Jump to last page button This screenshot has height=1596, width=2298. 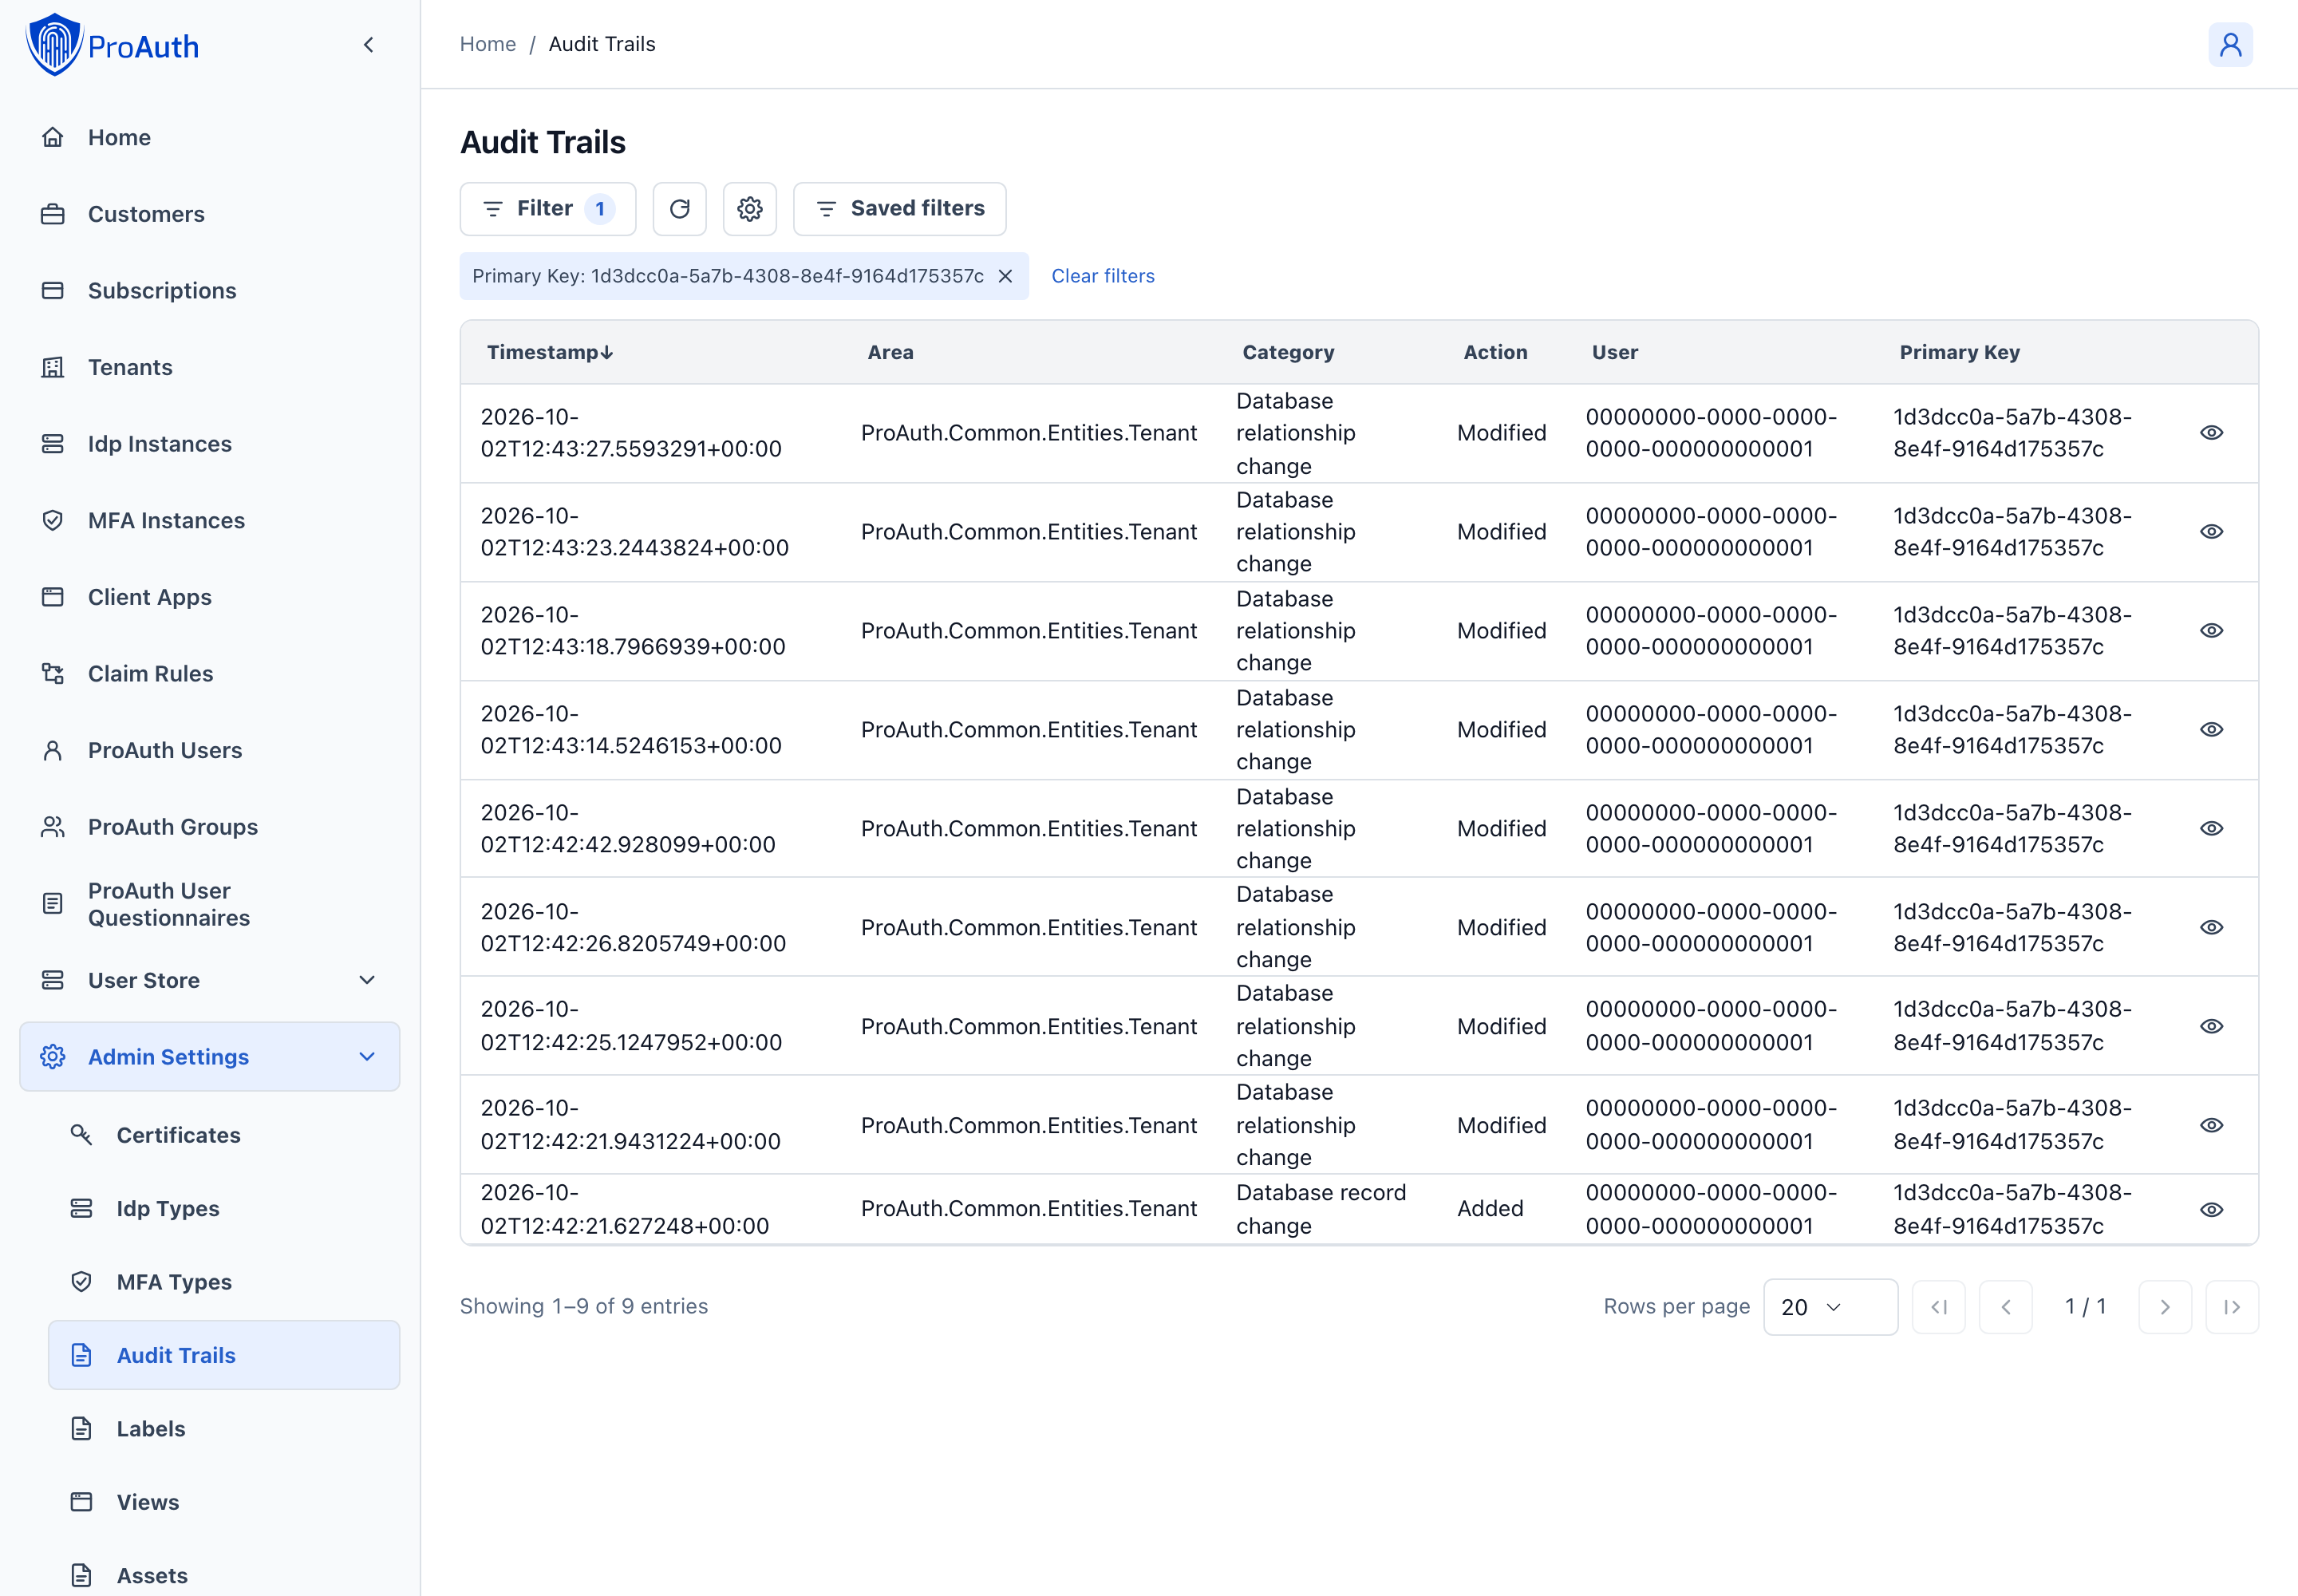pos(2232,1307)
